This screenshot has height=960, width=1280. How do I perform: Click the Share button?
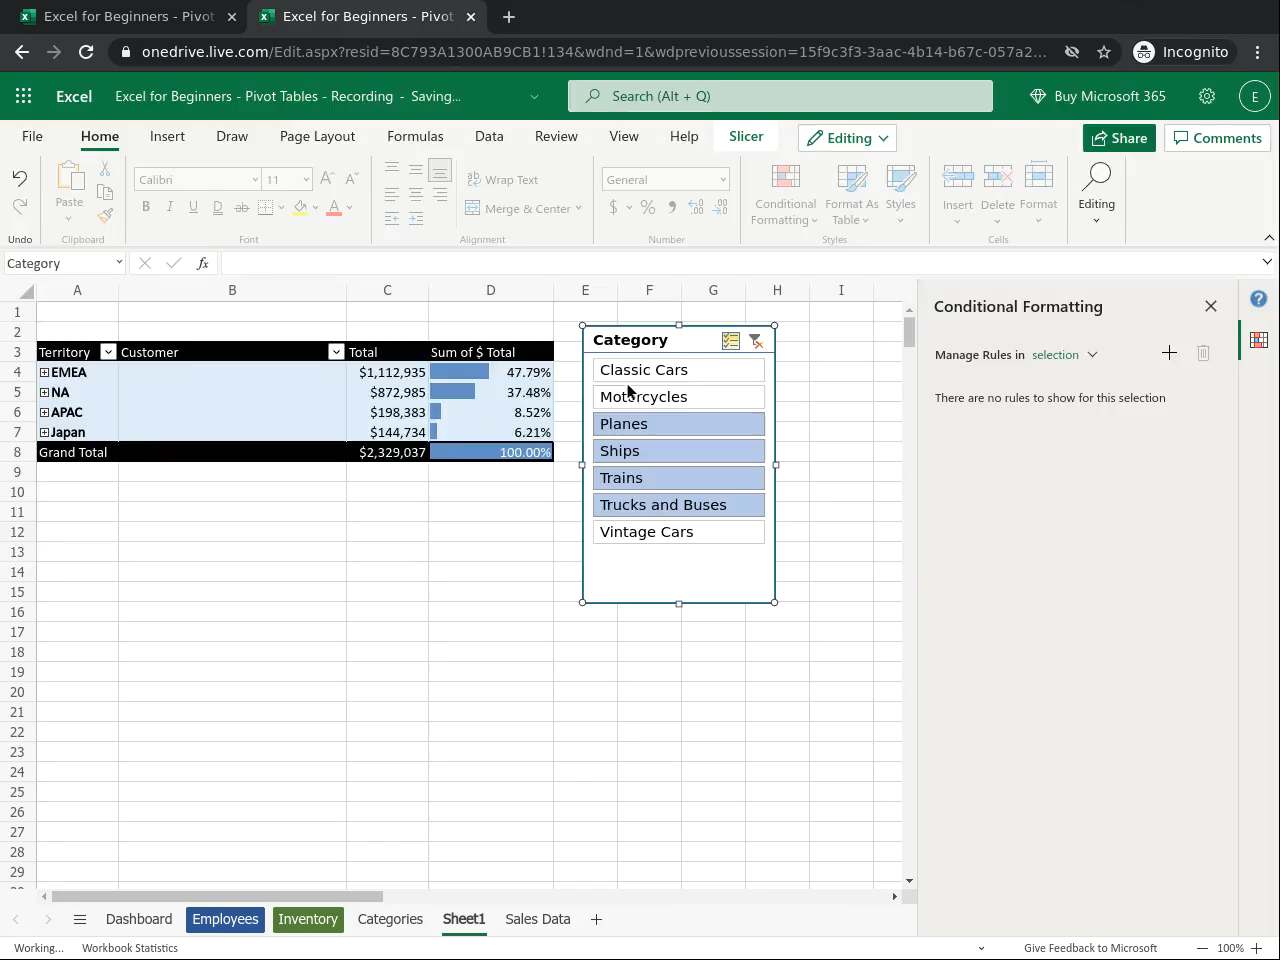tap(1119, 138)
